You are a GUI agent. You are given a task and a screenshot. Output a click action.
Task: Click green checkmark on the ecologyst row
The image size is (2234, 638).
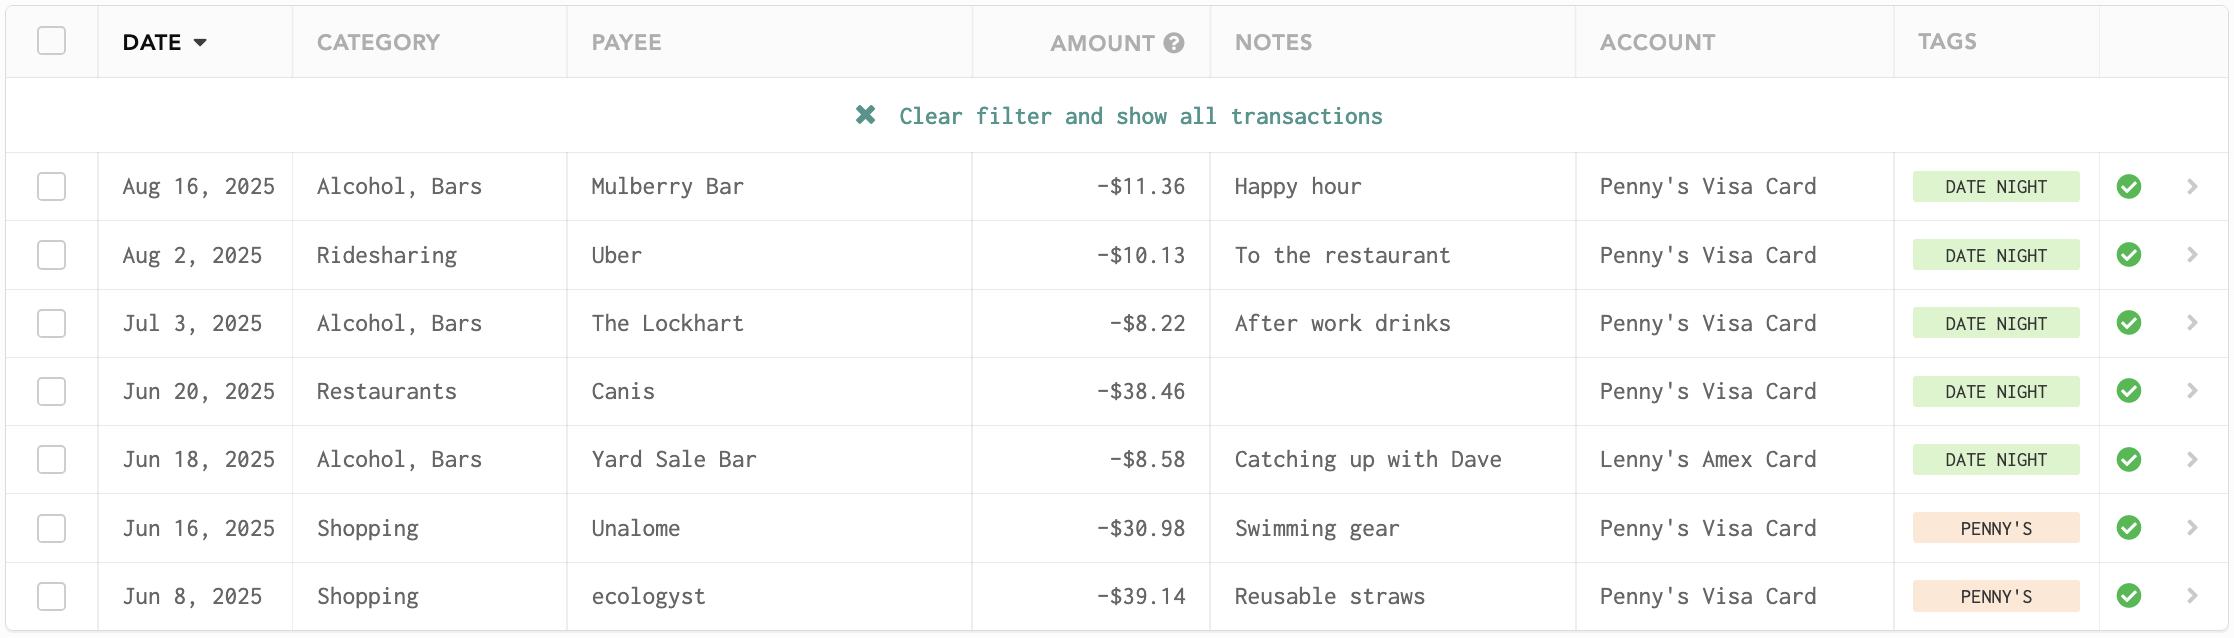[2129, 596]
